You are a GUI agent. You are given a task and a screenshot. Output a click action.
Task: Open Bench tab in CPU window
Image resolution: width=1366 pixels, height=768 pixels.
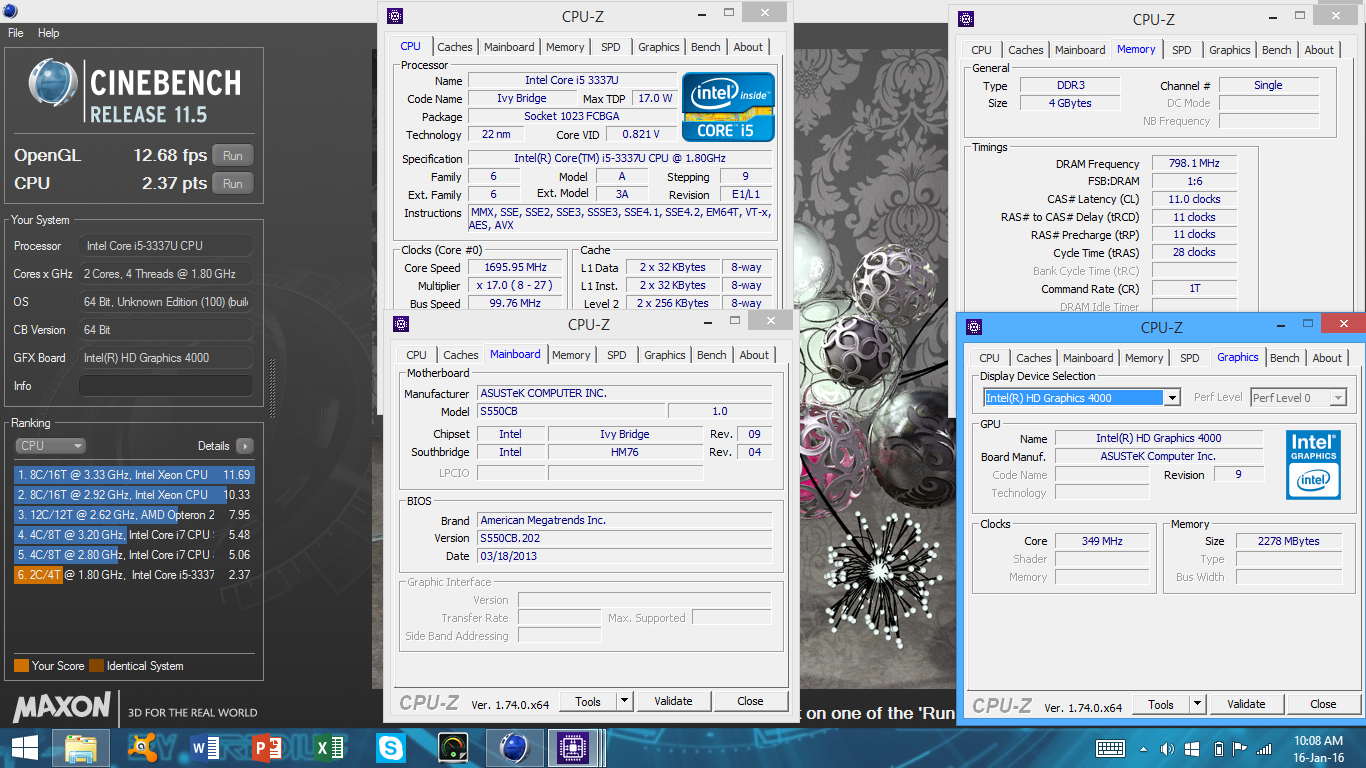[x=706, y=47]
